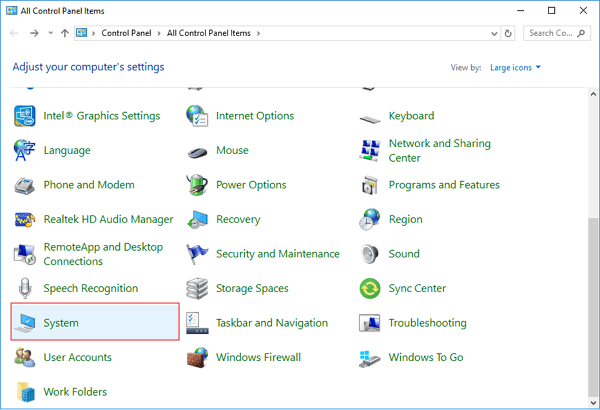Open the System computer icon

tap(25, 323)
